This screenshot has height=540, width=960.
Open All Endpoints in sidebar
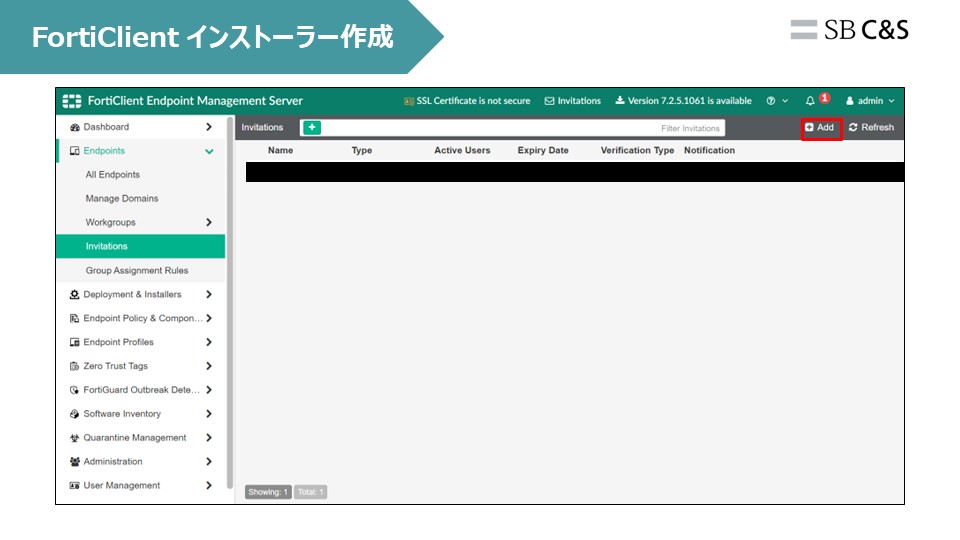coord(113,174)
